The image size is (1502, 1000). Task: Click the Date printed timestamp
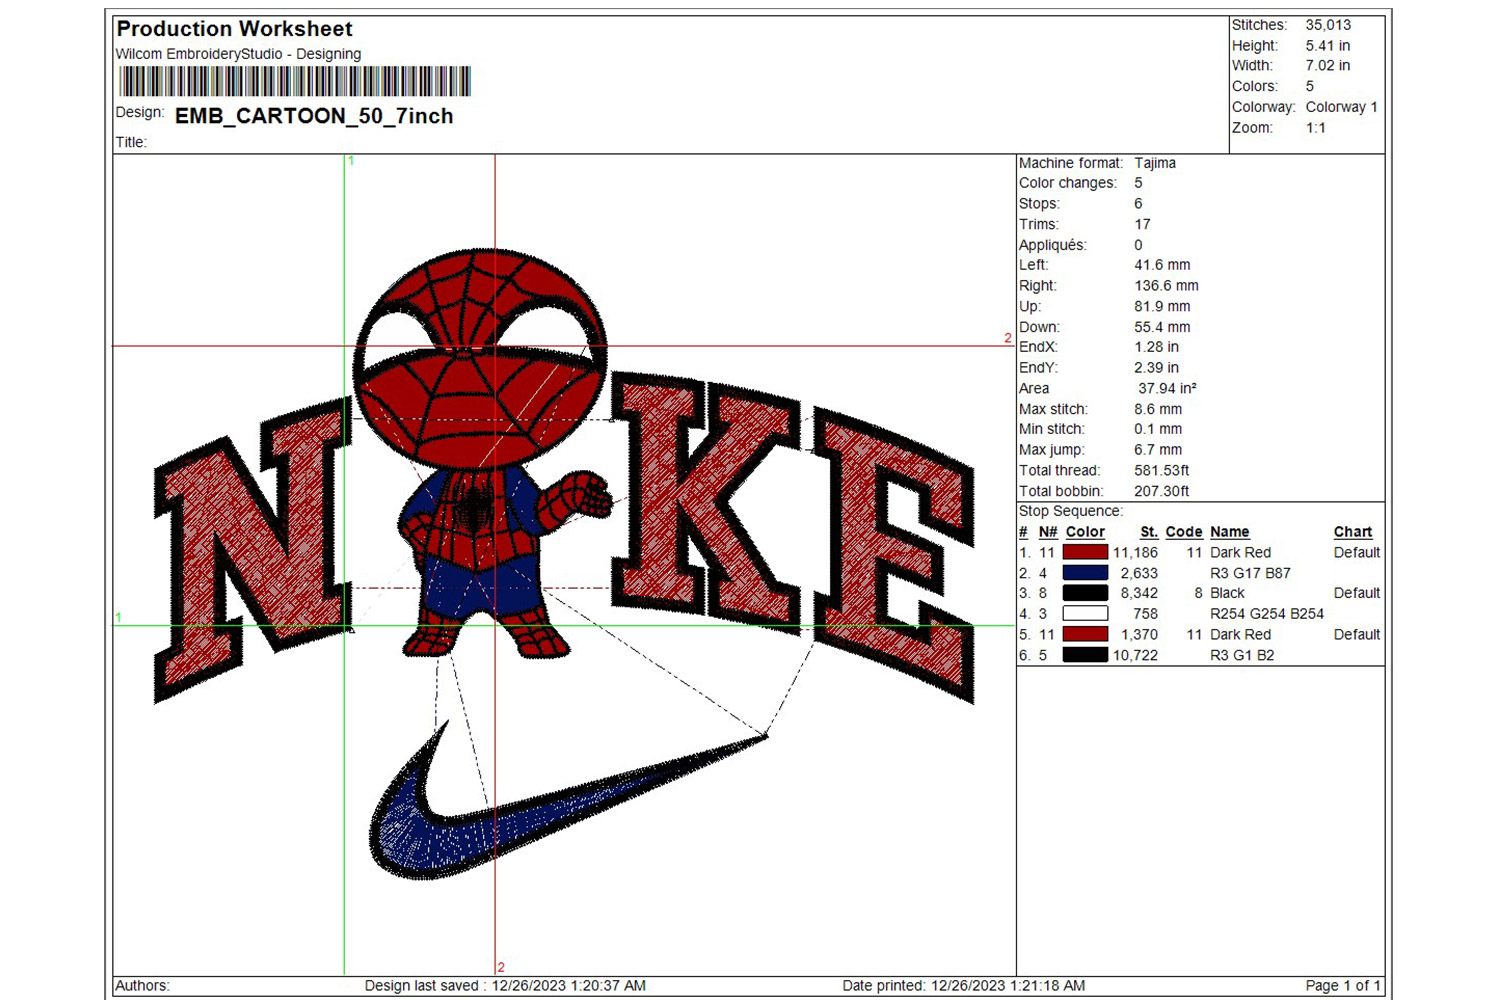[x=964, y=986]
